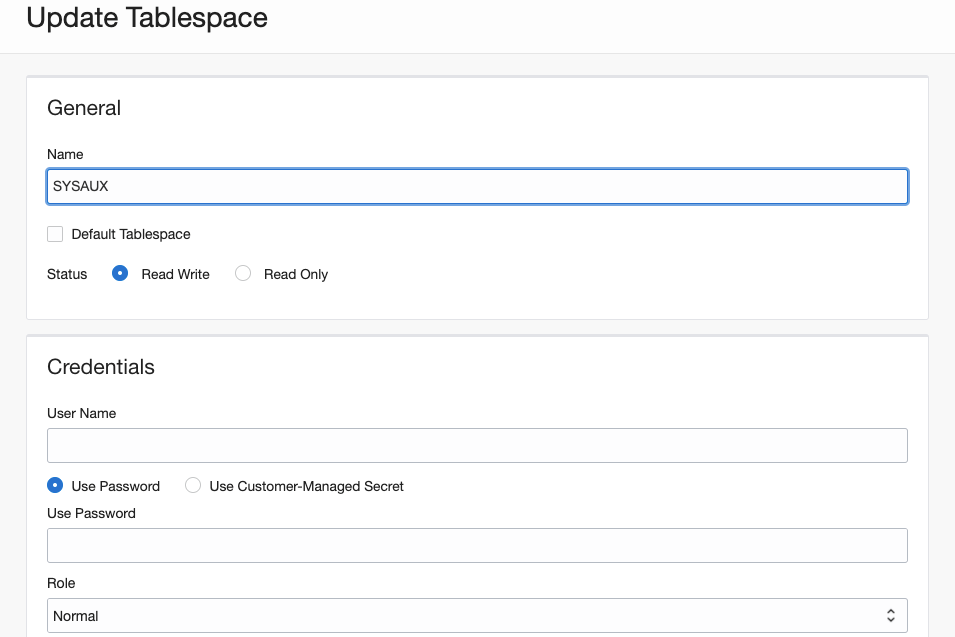Click the User Name field label
The image size is (955, 637).
point(82,413)
